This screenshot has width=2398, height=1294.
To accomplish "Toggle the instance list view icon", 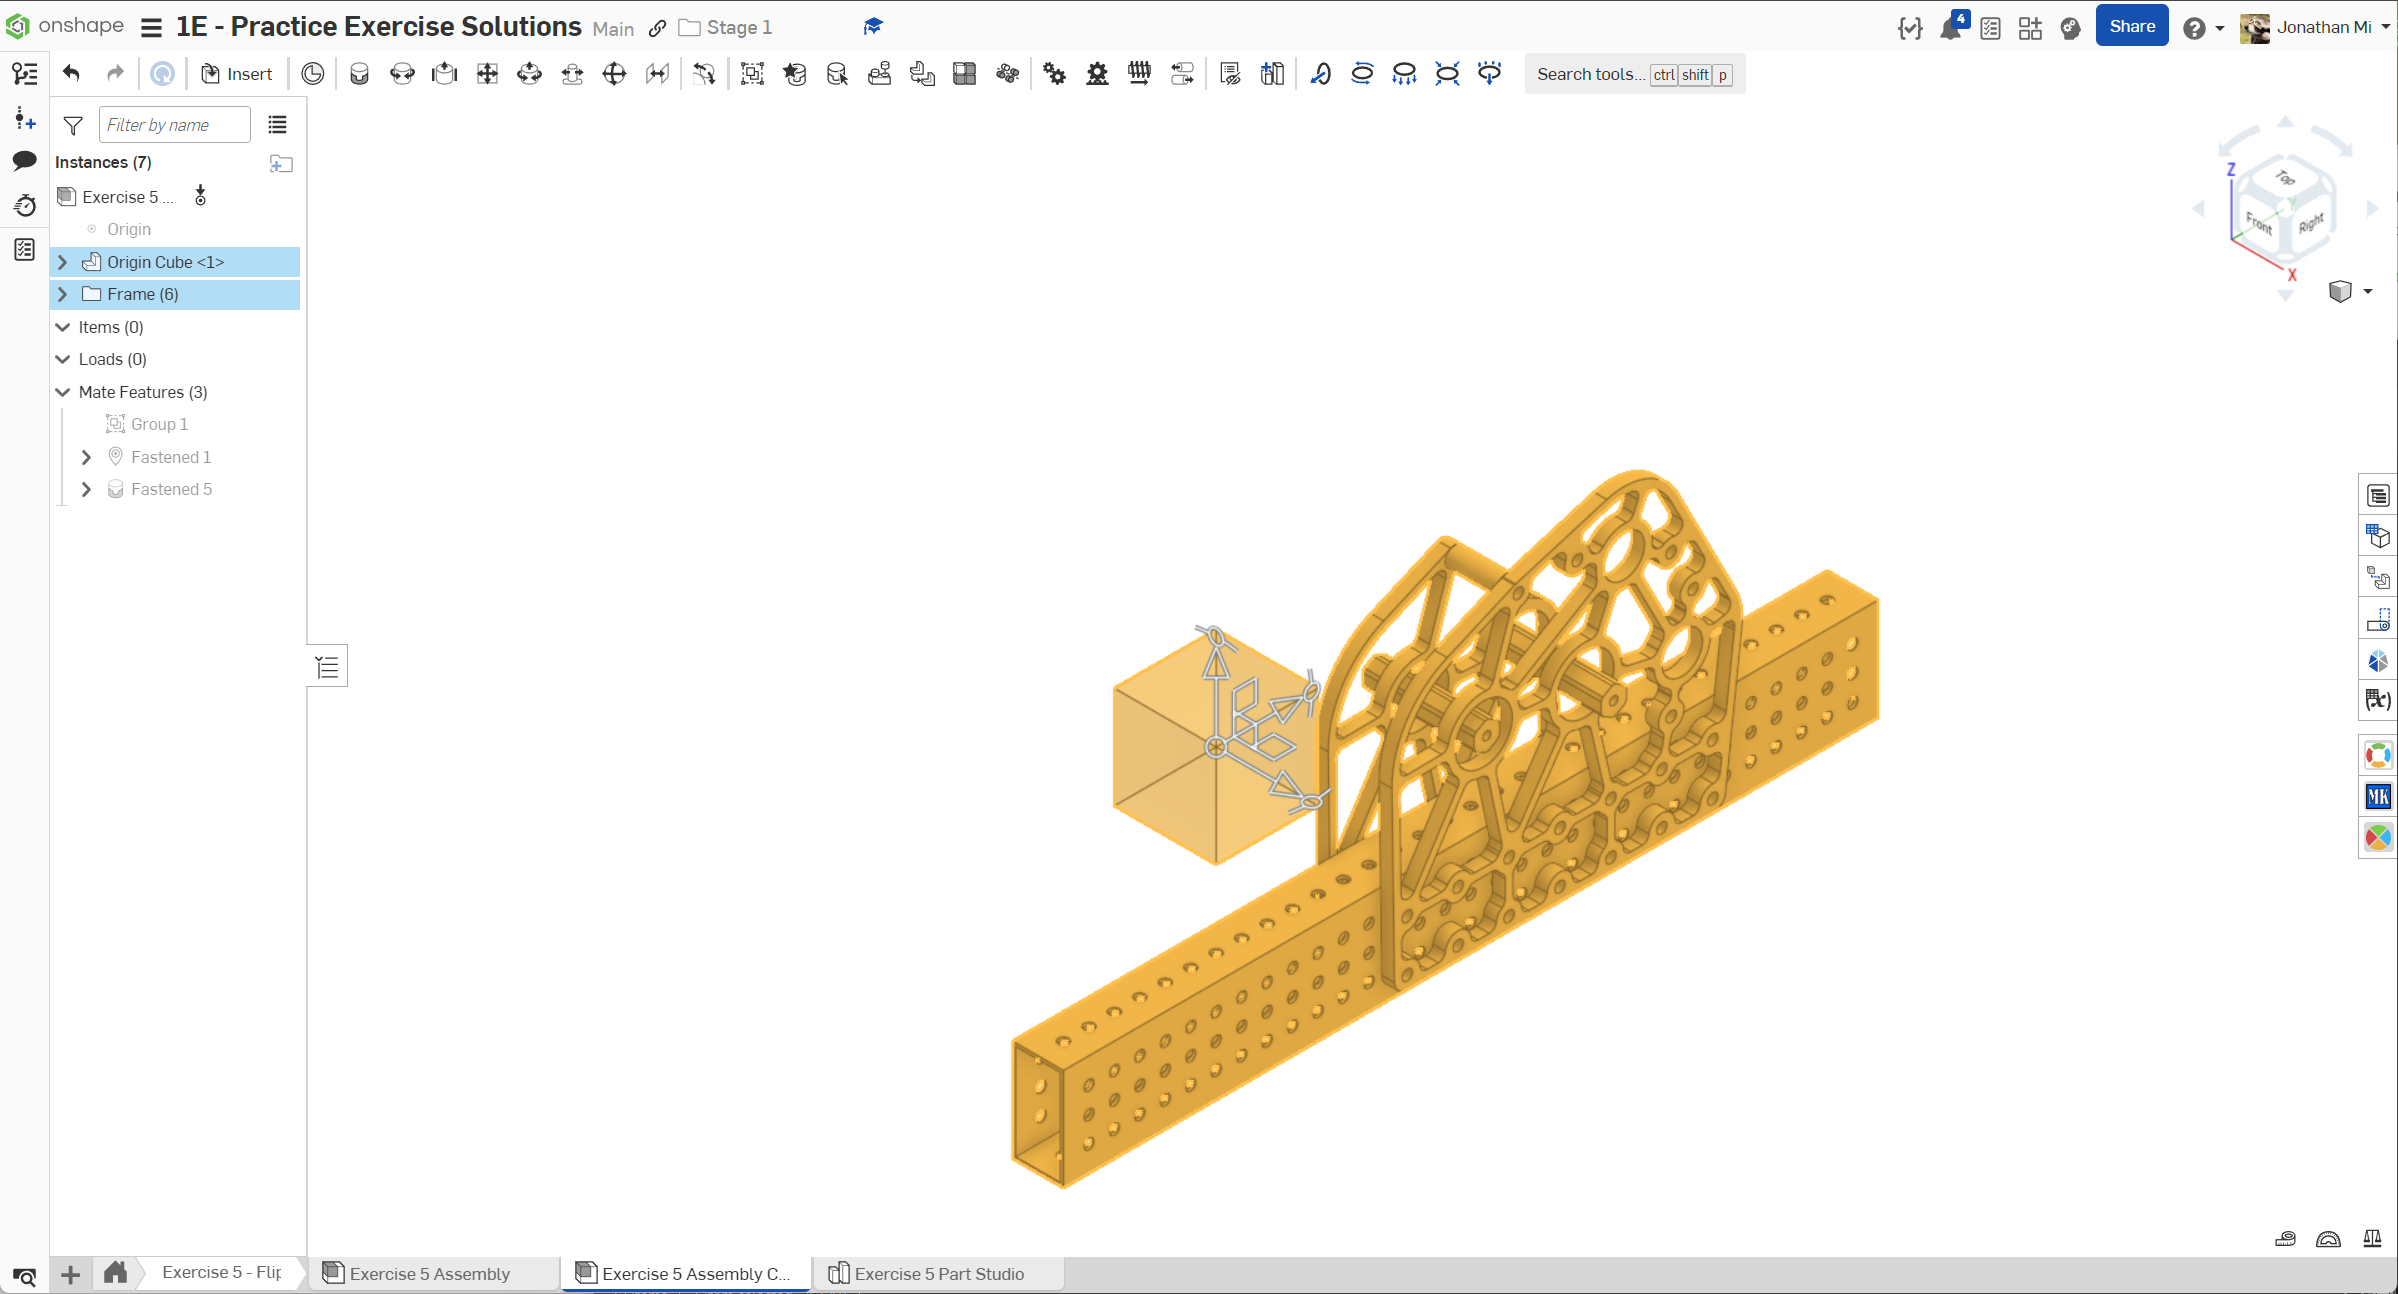I will coord(277,125).
